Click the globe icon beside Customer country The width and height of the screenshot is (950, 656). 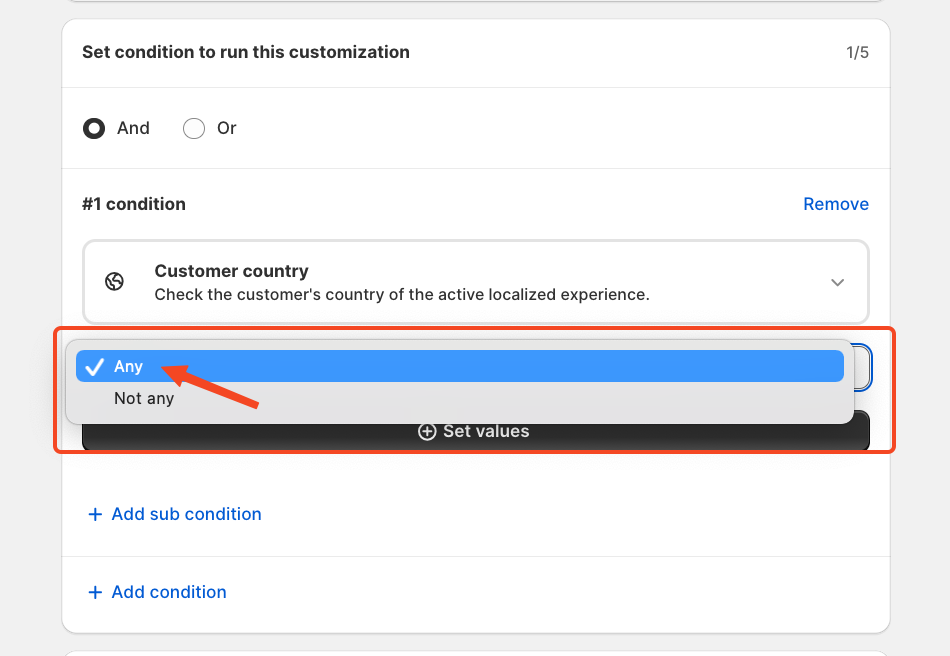115,282
